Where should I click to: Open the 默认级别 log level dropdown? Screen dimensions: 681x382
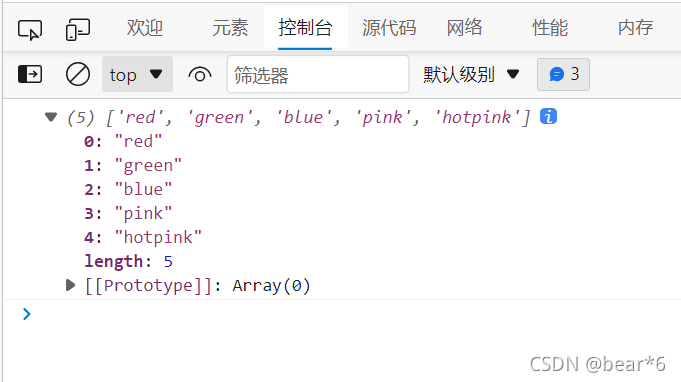pos(471,75)
